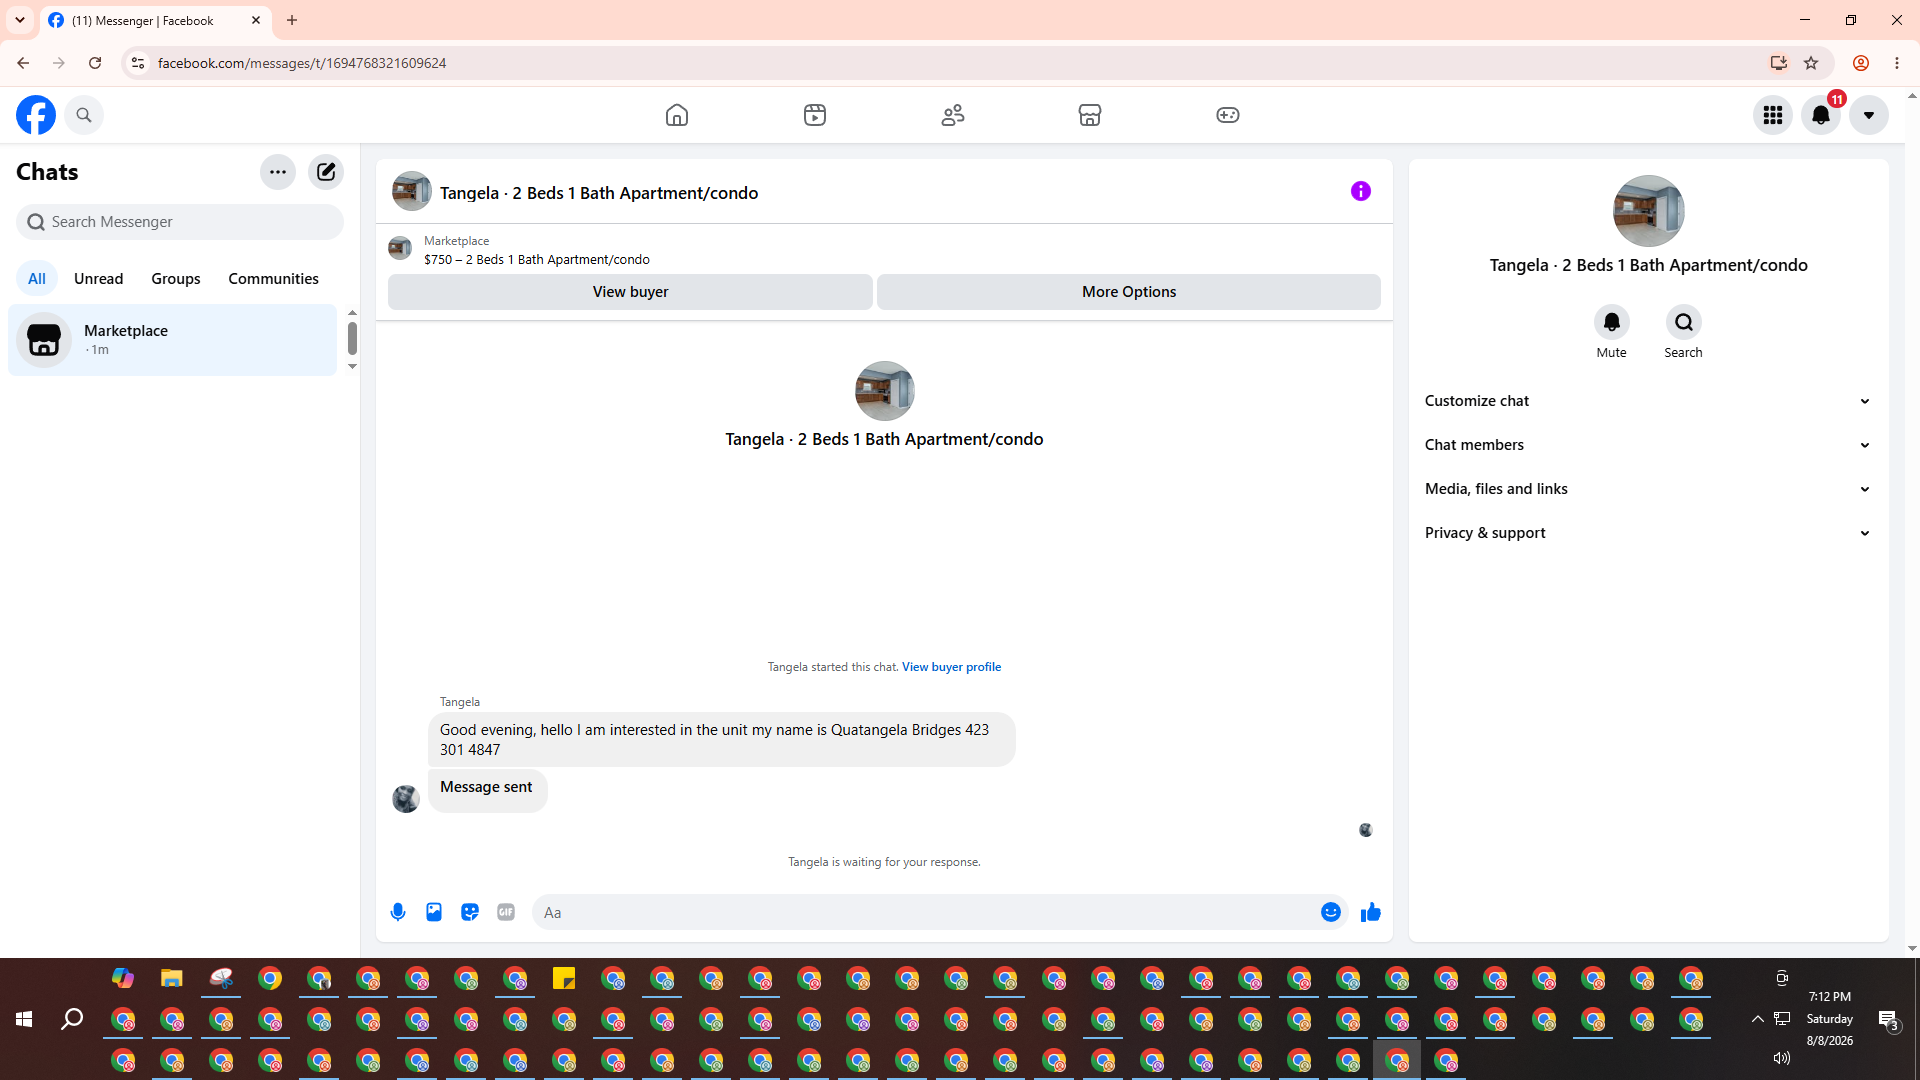The image size is (1920, 1080).
Task: Open the notifications bell
Action: [1821, 115]
